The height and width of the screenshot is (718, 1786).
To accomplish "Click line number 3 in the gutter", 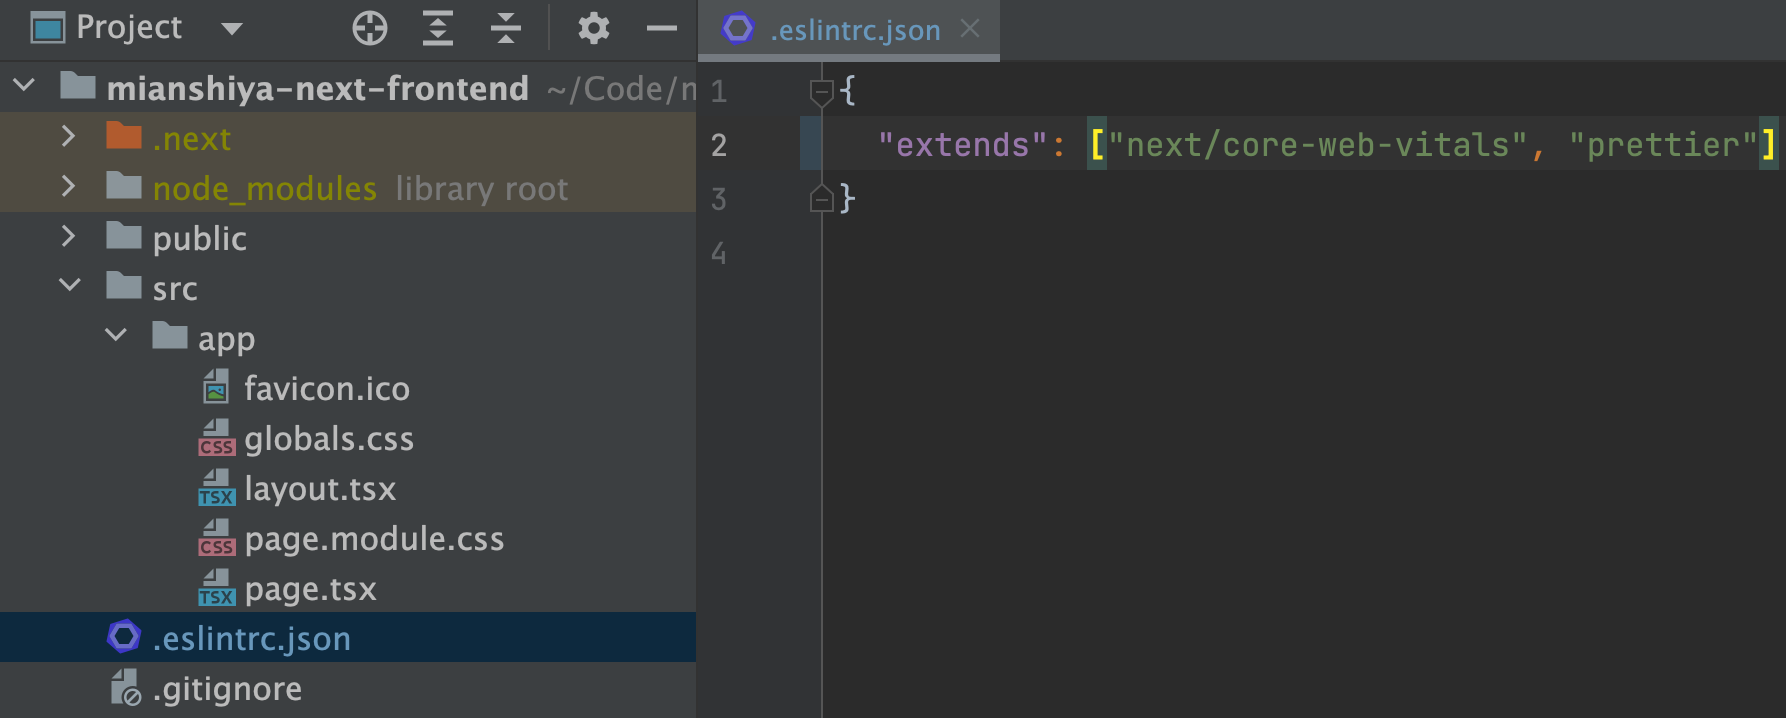I will (x=718, y=199).
